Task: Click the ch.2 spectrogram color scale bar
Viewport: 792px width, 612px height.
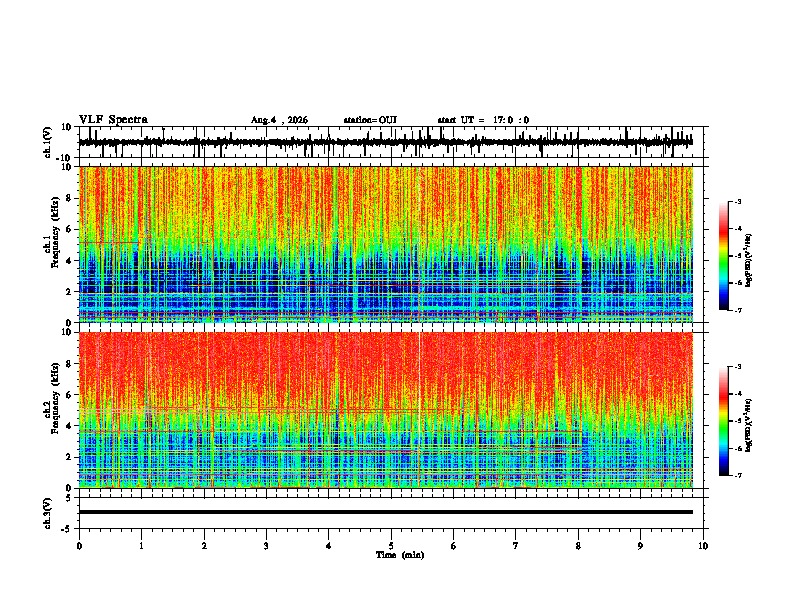Action: [724, 421]
